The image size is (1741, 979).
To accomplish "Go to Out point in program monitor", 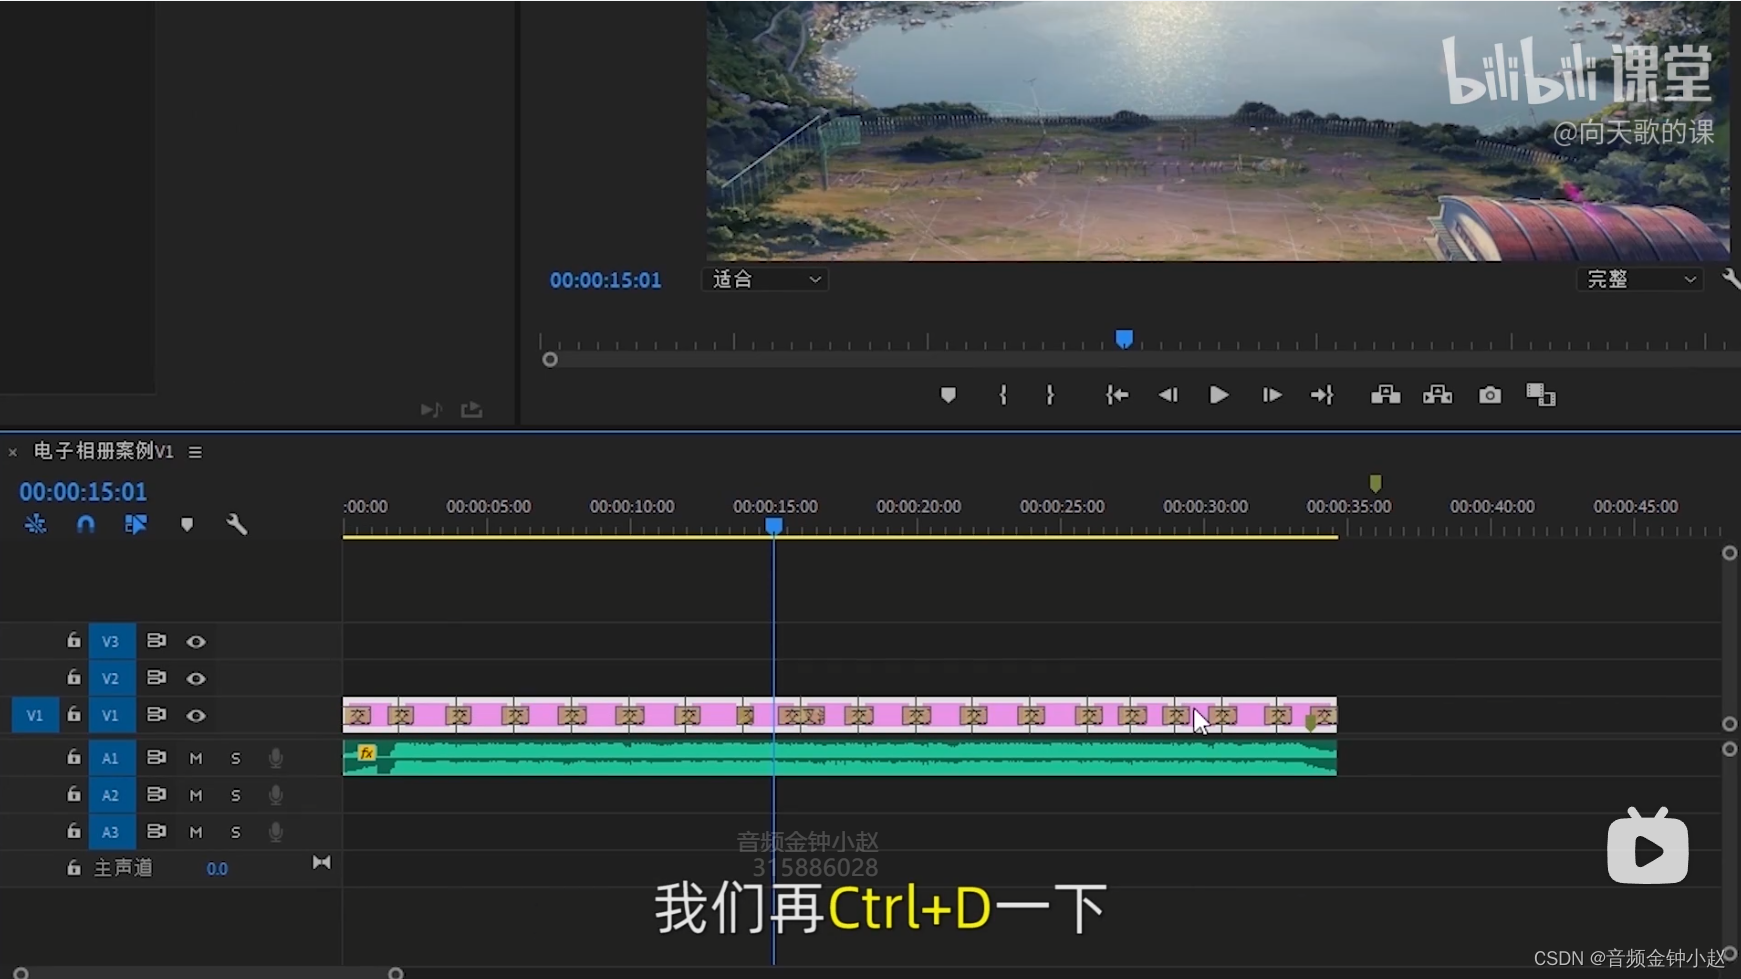I will click(1322, 395).
